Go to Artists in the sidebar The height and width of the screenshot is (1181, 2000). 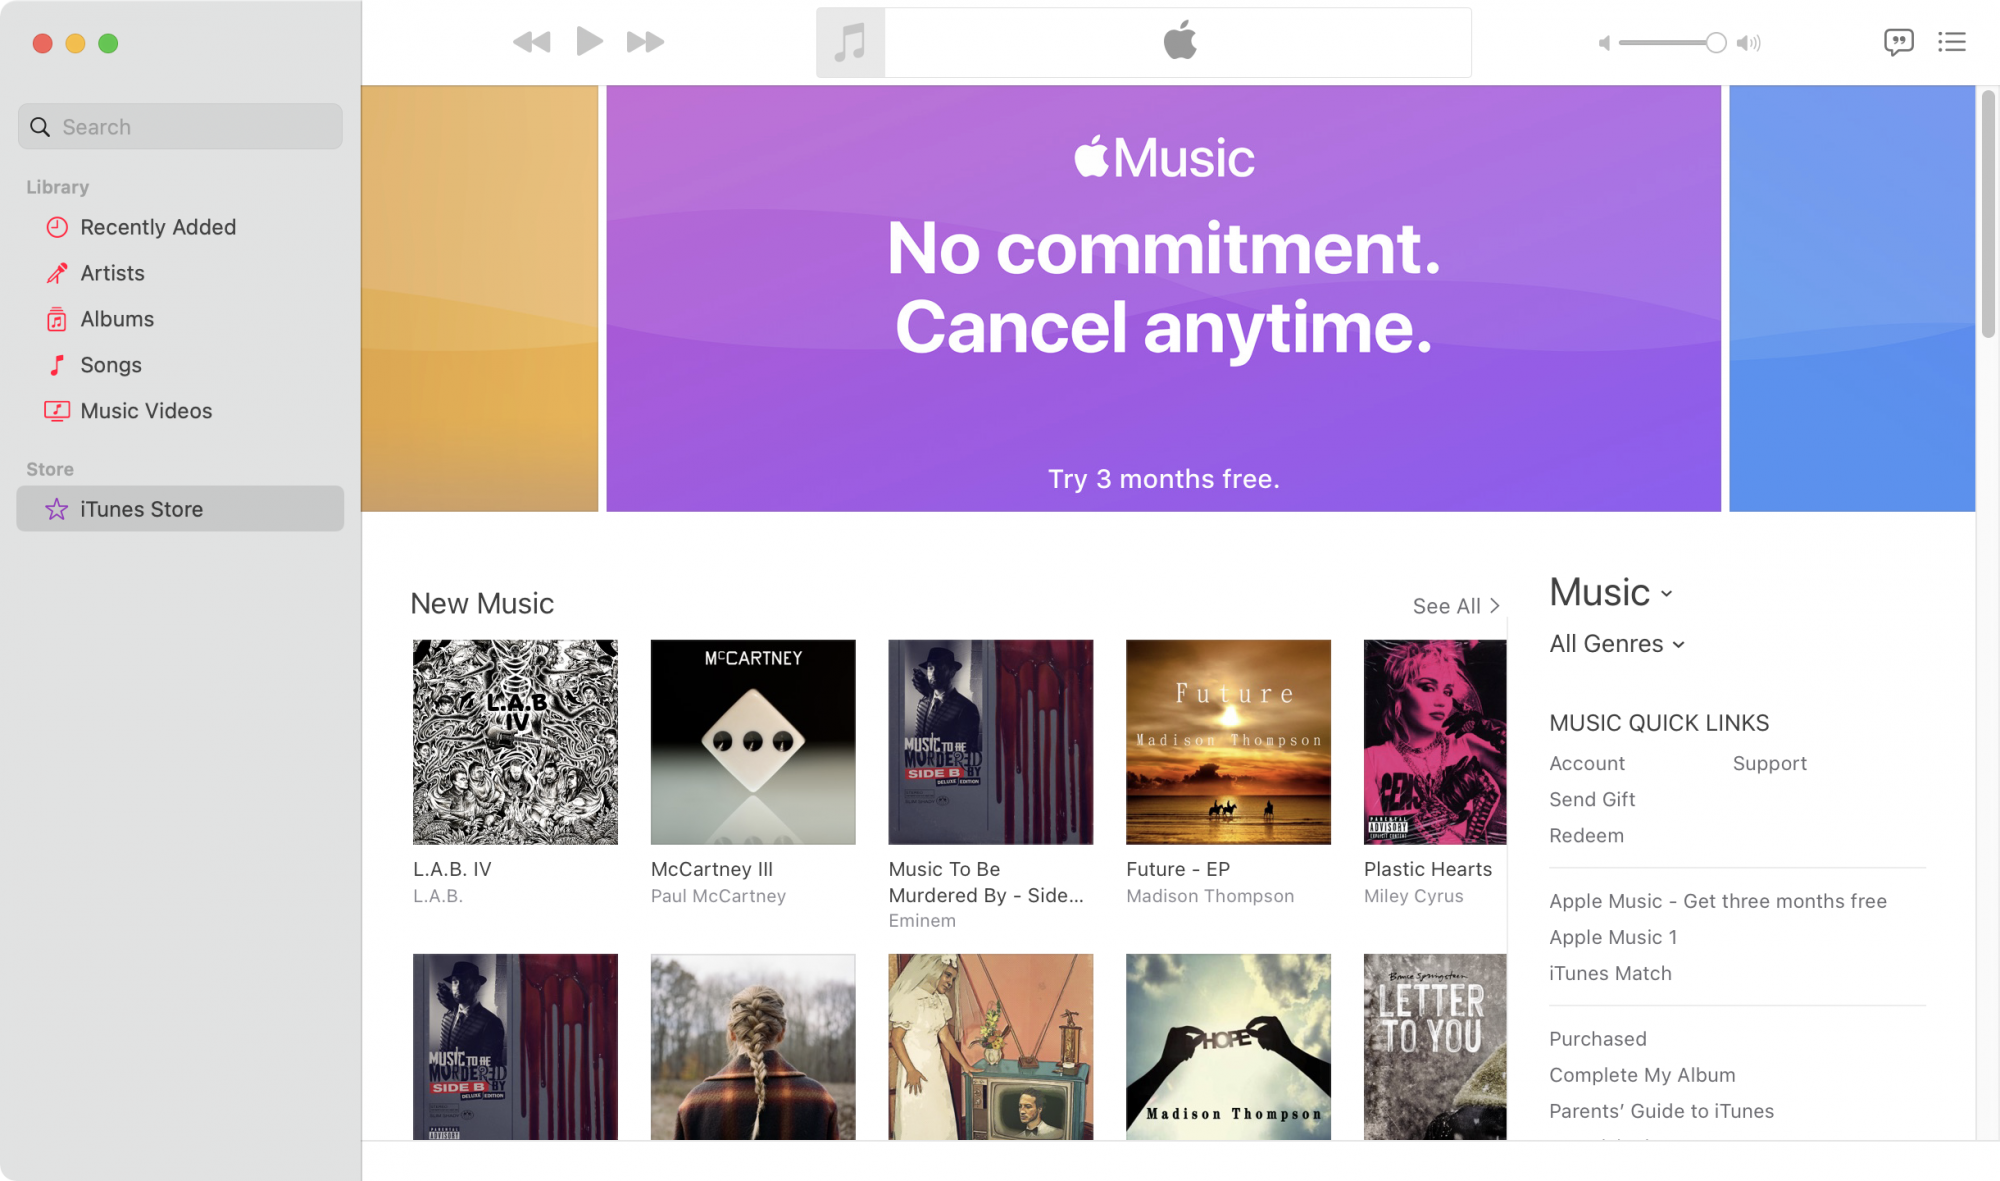(112, 273)
